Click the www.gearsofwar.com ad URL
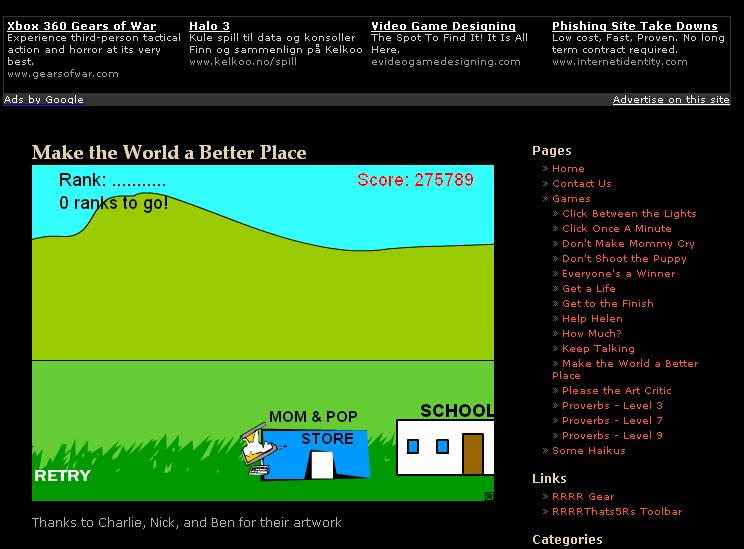The width and height of the screenshot is (744, 549). [x=63, y=74]
